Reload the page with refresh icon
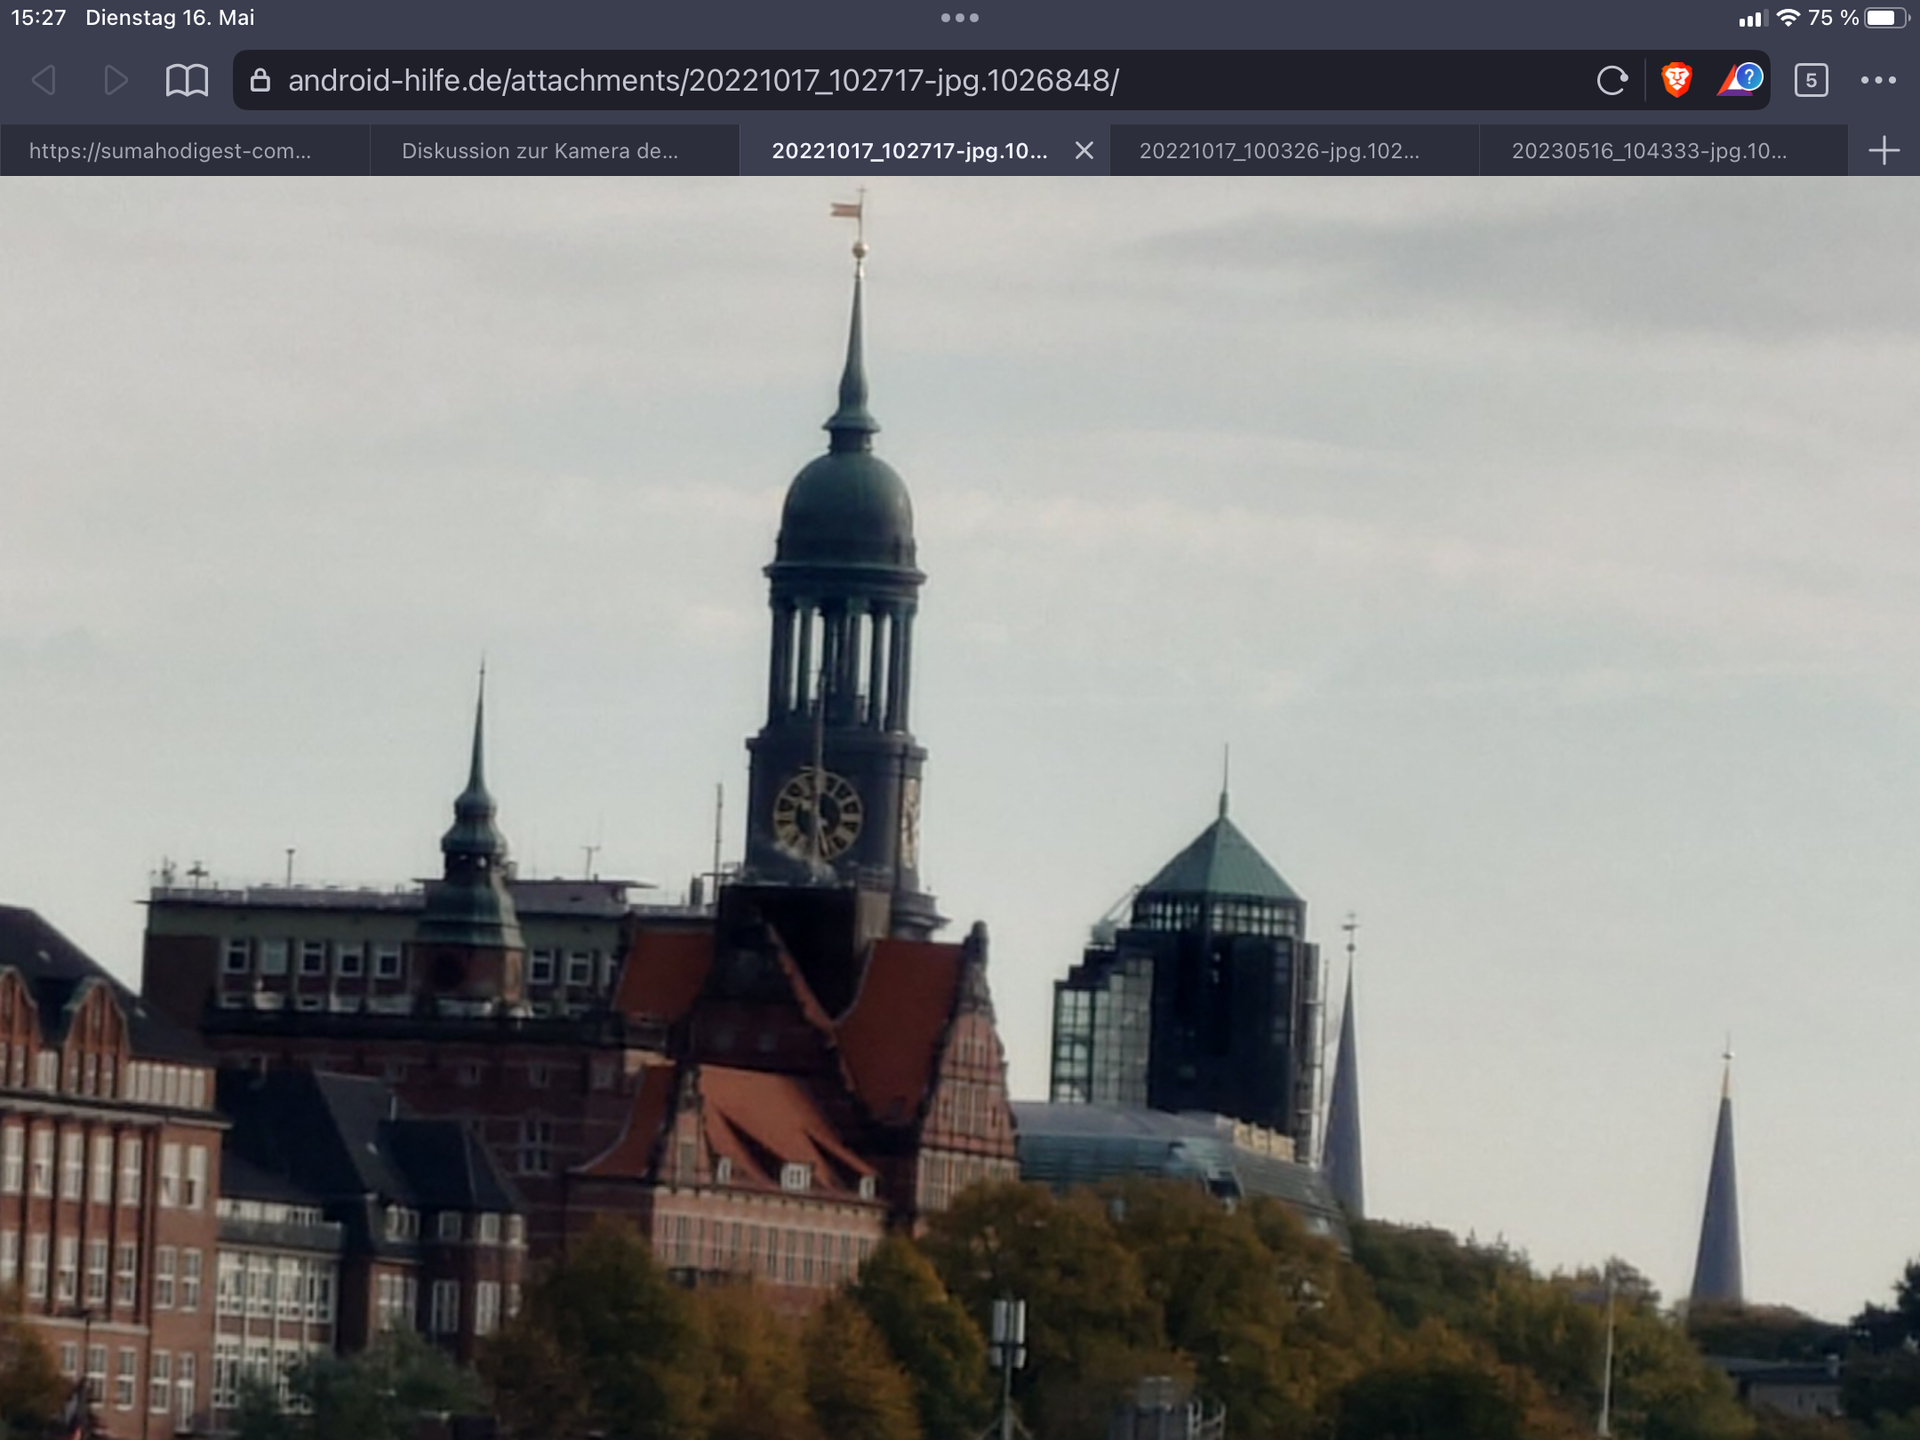1920x1440 pixels. tap(1611, 80)
